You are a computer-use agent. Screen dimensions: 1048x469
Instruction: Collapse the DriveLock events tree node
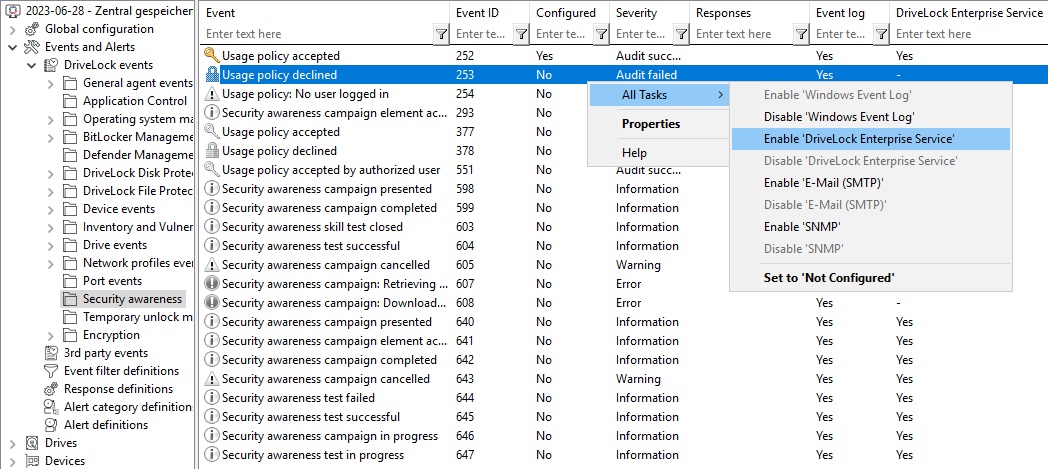32,65
